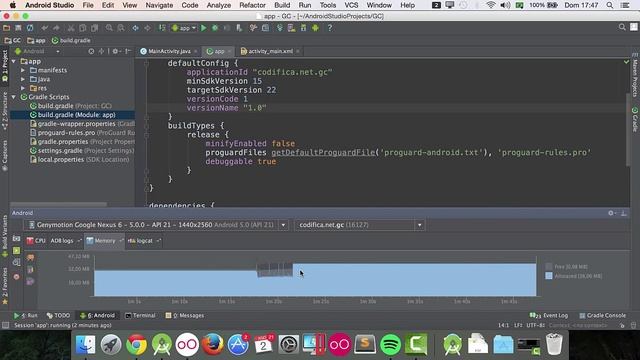Click the scroll from source target icon
640x360 pixels.
tap(91, 51)
